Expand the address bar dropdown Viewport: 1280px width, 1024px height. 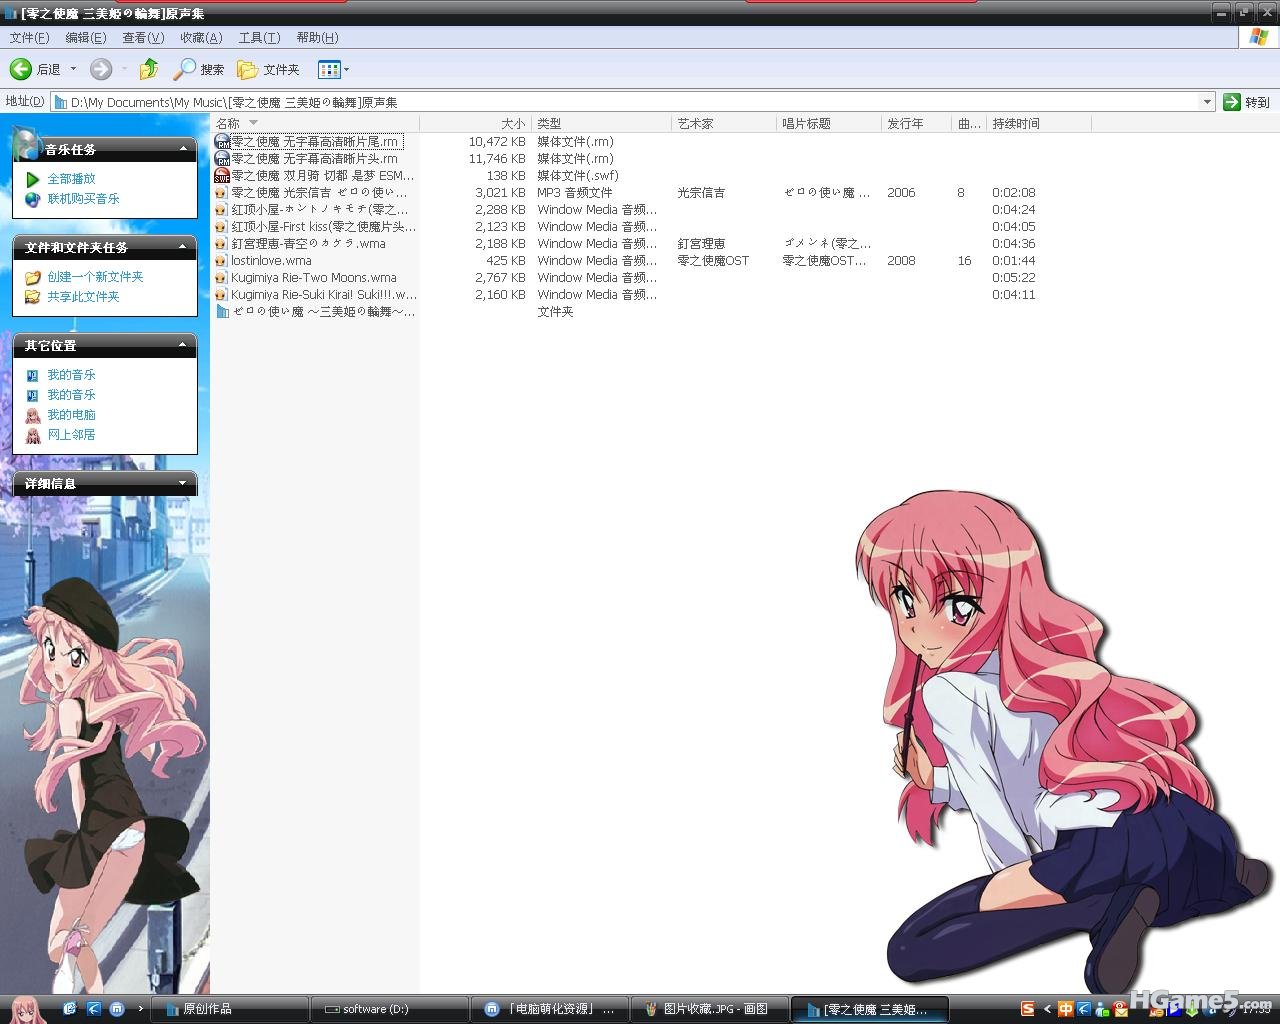point(1207,102)
